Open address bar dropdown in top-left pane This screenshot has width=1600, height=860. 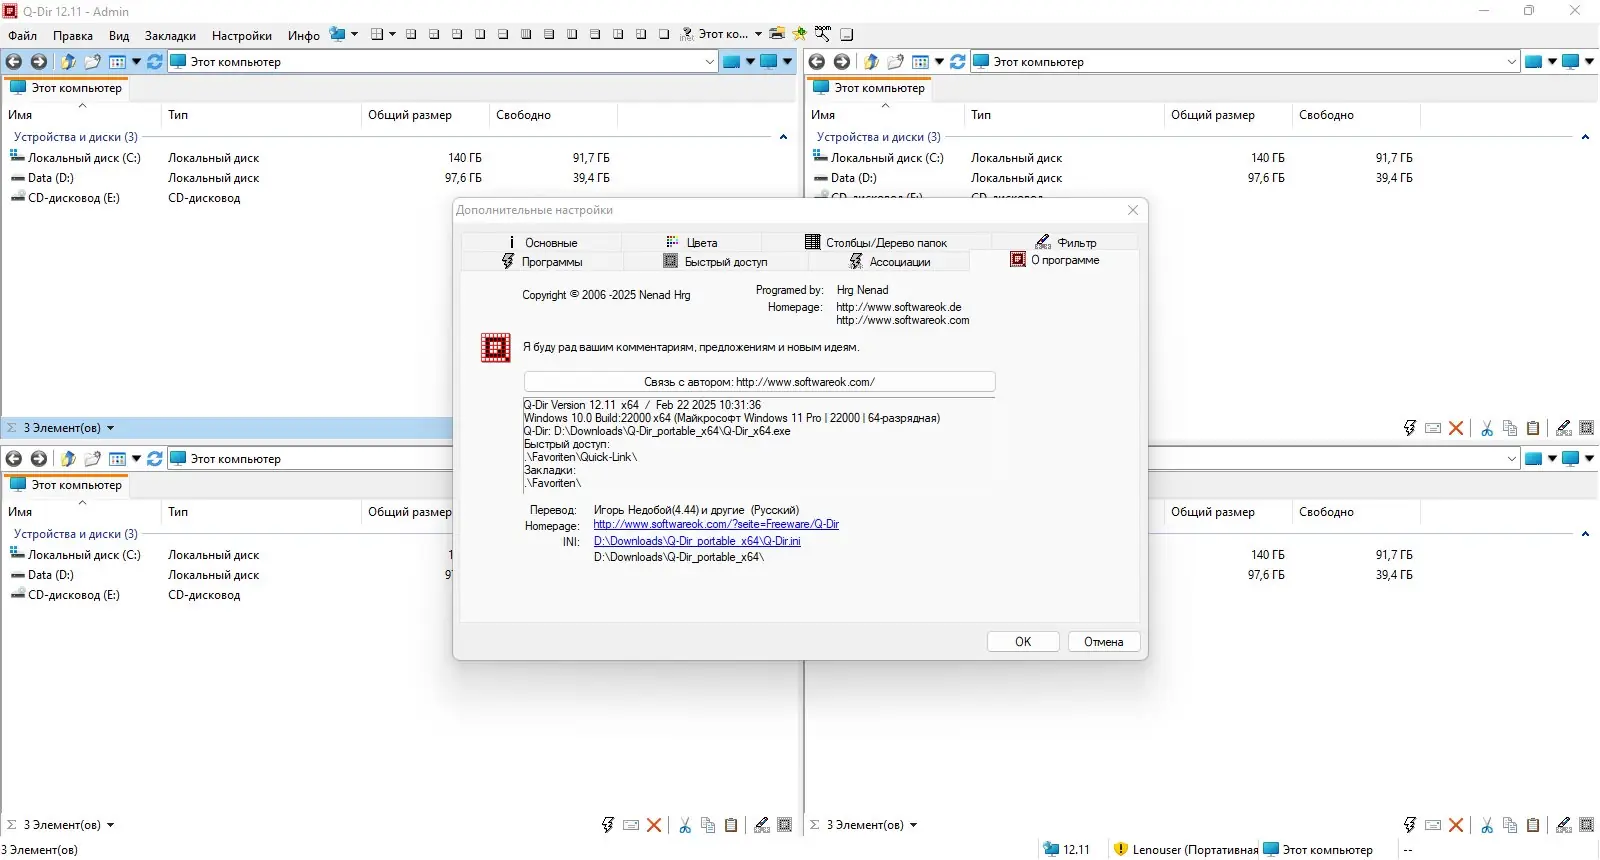(710, 62)
